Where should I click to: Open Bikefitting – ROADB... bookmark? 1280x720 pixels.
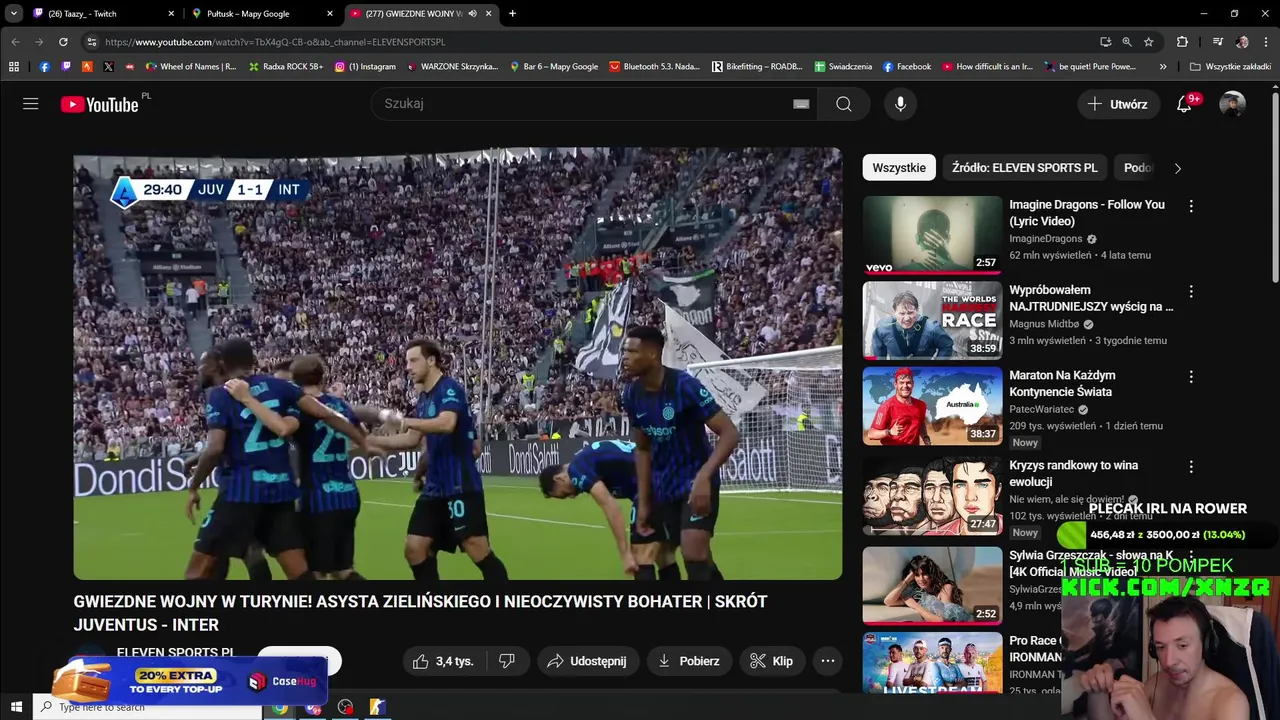(x=757, y=67)
